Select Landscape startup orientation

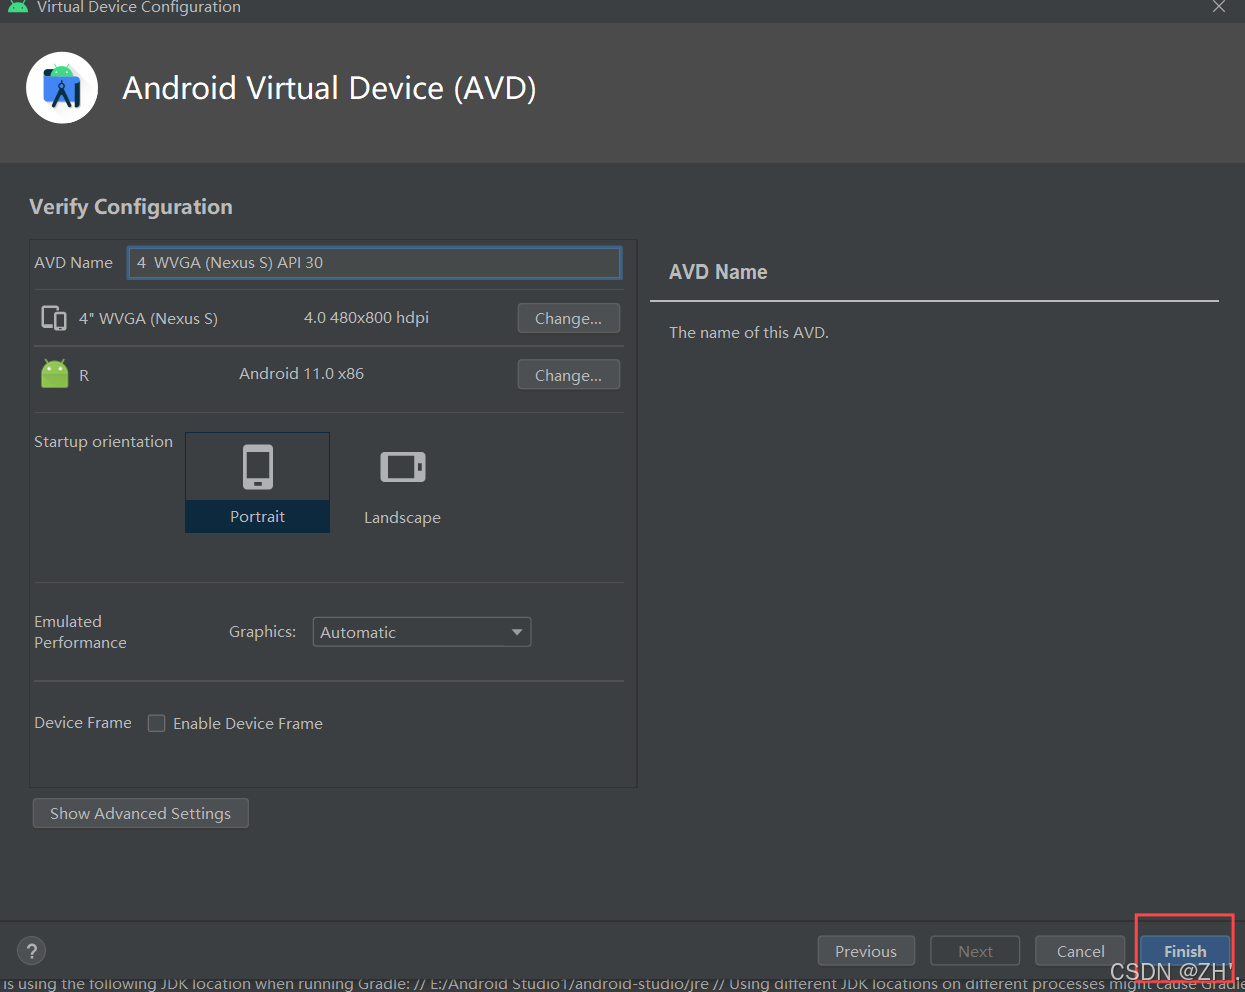(402, 484)
